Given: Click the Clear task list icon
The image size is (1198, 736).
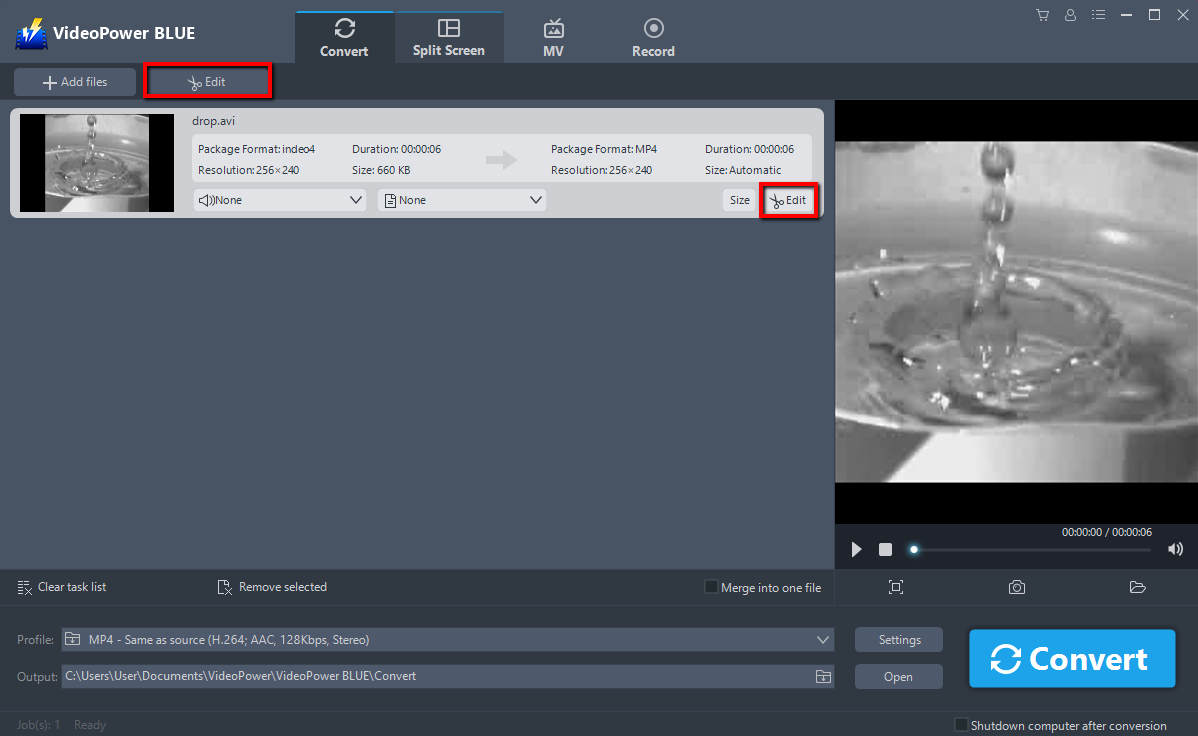Looking at the screenshot, I should 24,587.
